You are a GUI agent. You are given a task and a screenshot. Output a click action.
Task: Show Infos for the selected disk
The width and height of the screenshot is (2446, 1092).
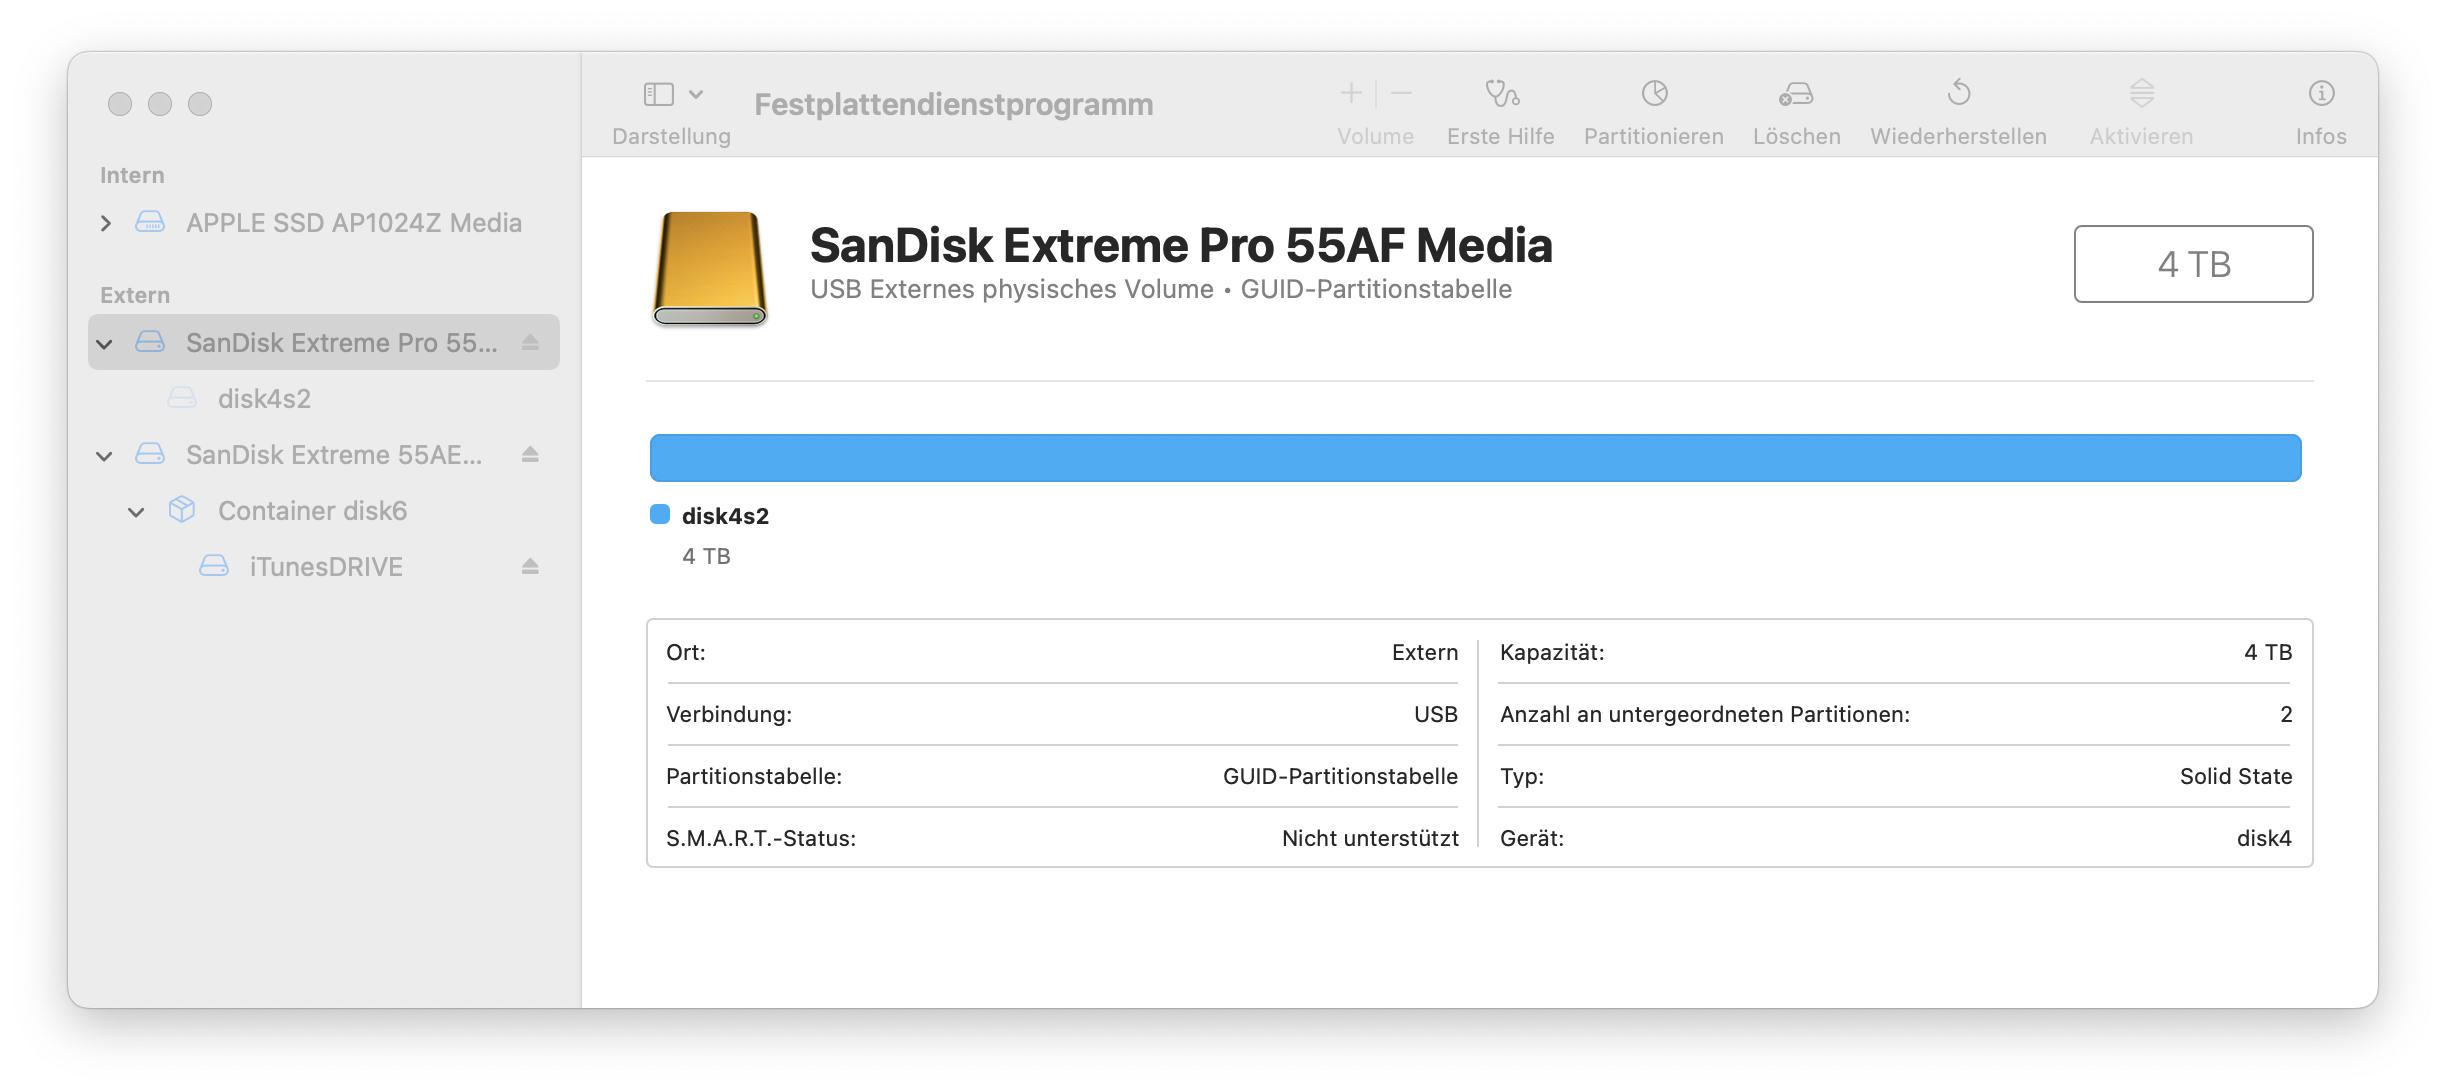point(2321,100)
